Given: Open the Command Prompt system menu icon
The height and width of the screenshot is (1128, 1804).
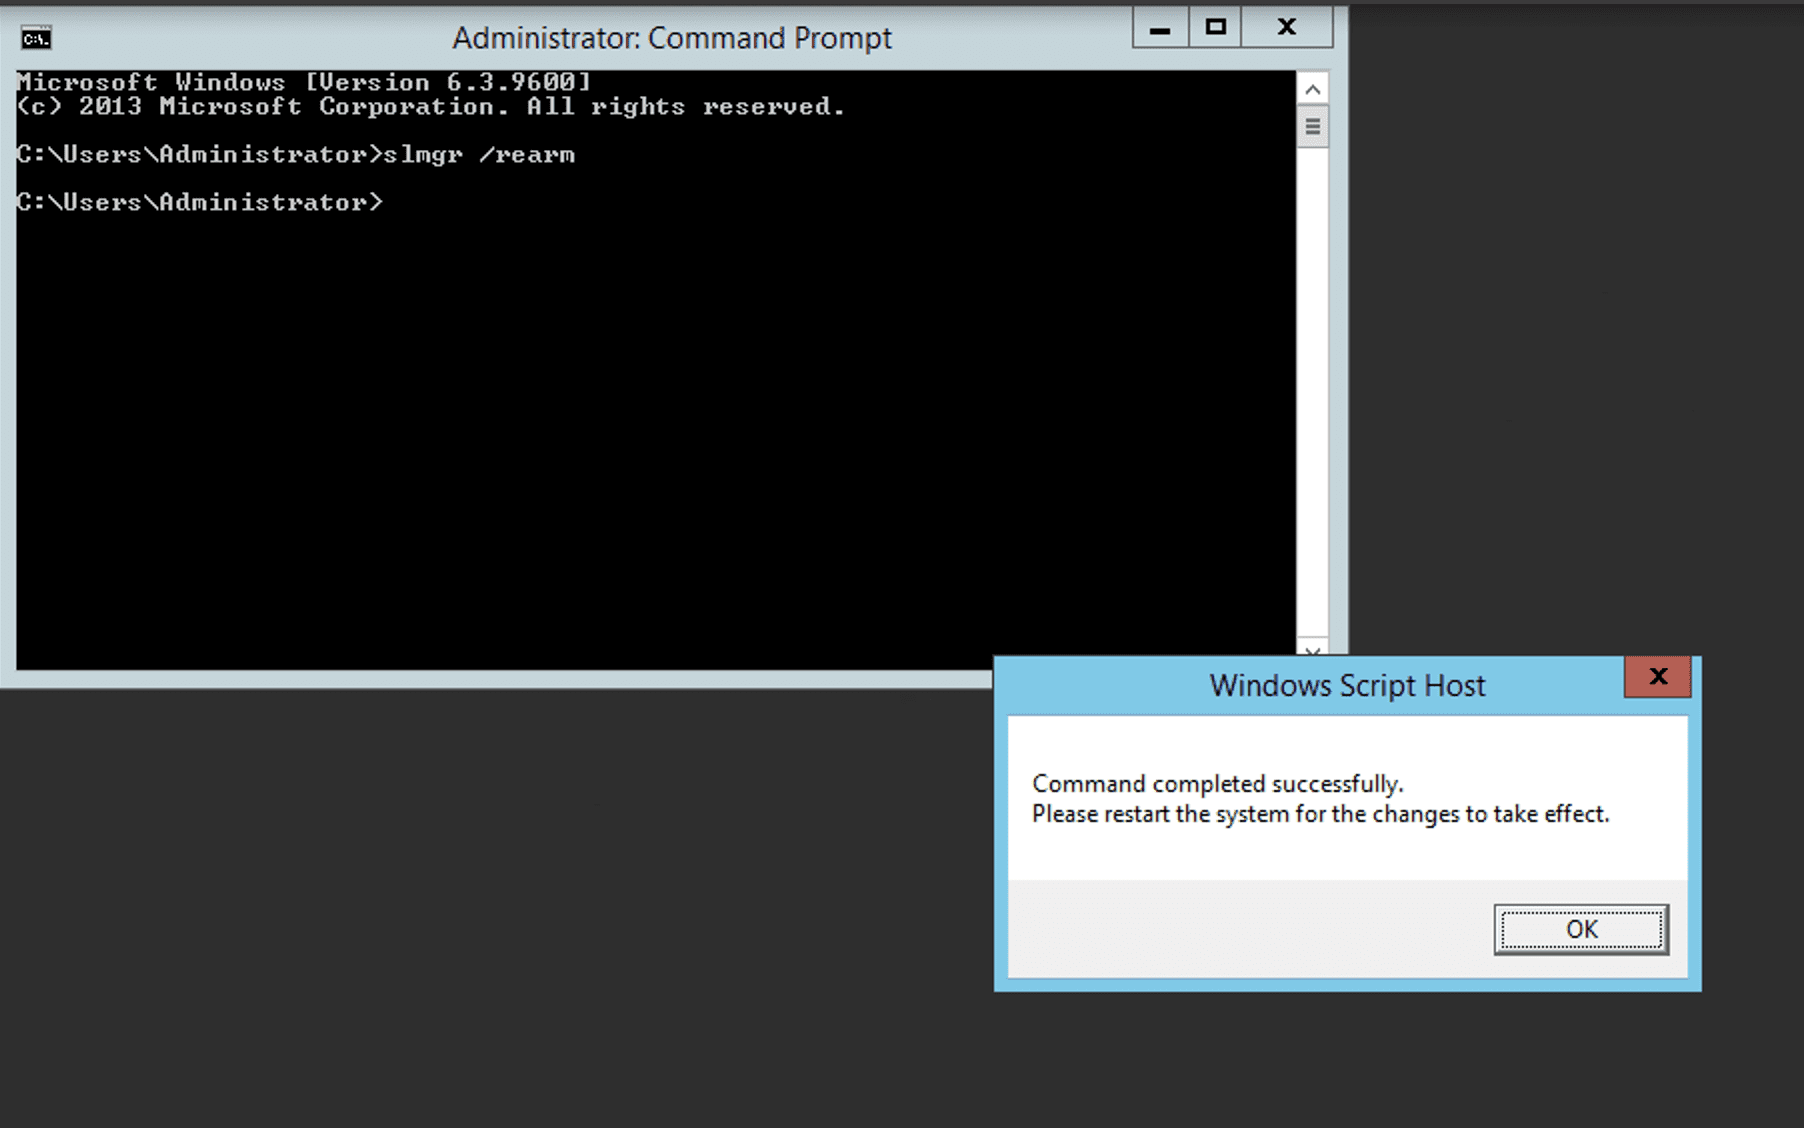Looking at the screenshot, I should tap(36, 38).
